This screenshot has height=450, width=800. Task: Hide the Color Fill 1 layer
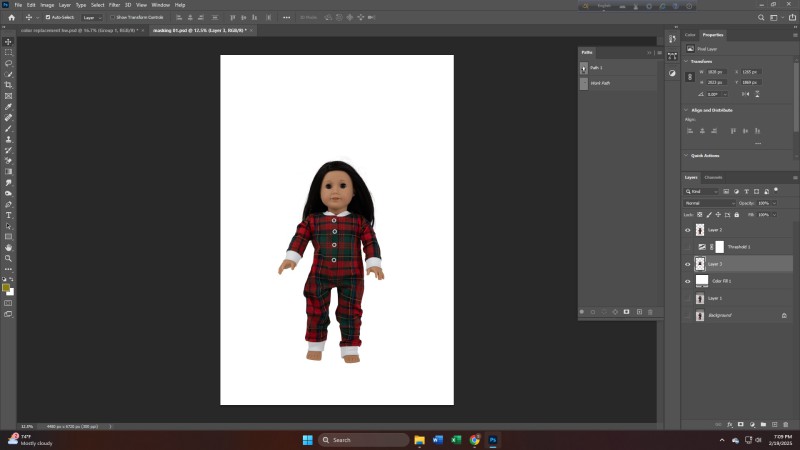pyautogui.click(x=687, y=281)
